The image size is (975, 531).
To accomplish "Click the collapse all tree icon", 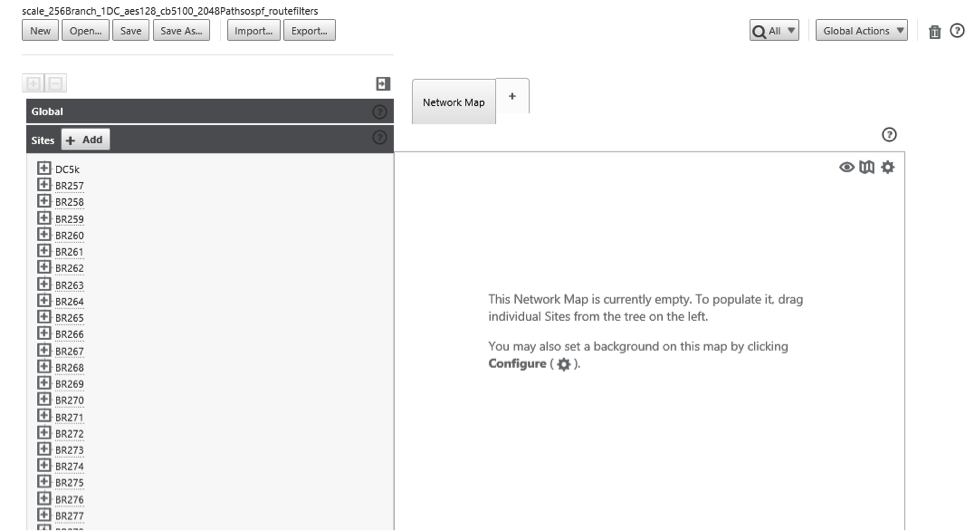I will click(55, 83).
